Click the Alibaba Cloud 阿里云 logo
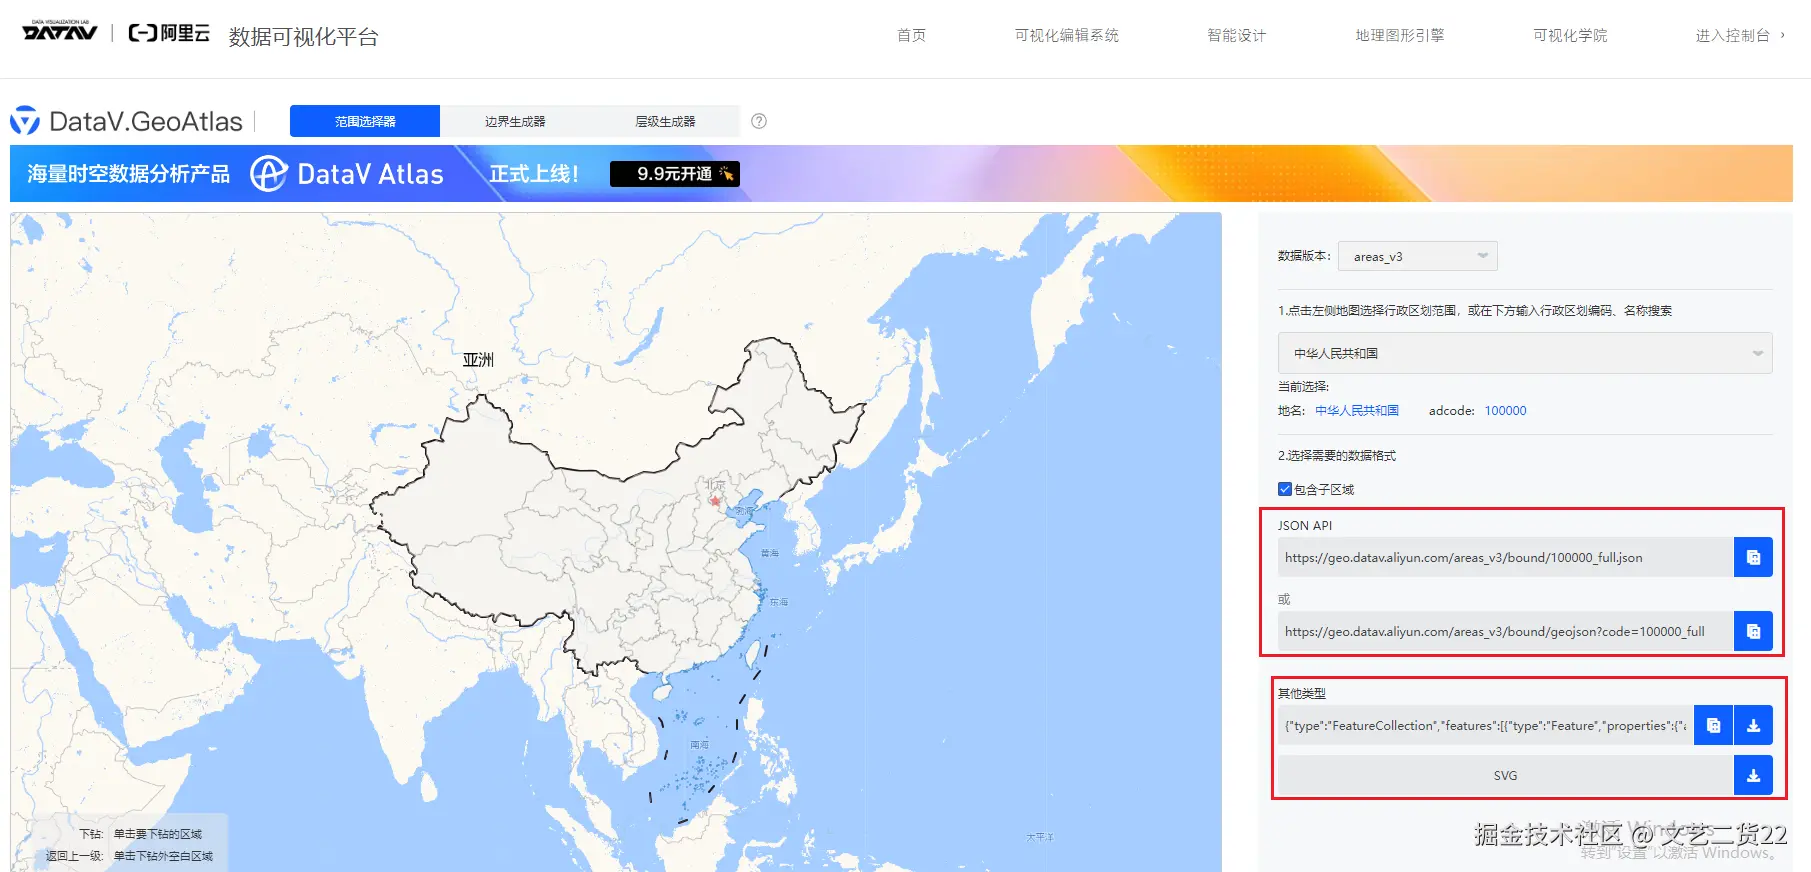 pos(169,33)
